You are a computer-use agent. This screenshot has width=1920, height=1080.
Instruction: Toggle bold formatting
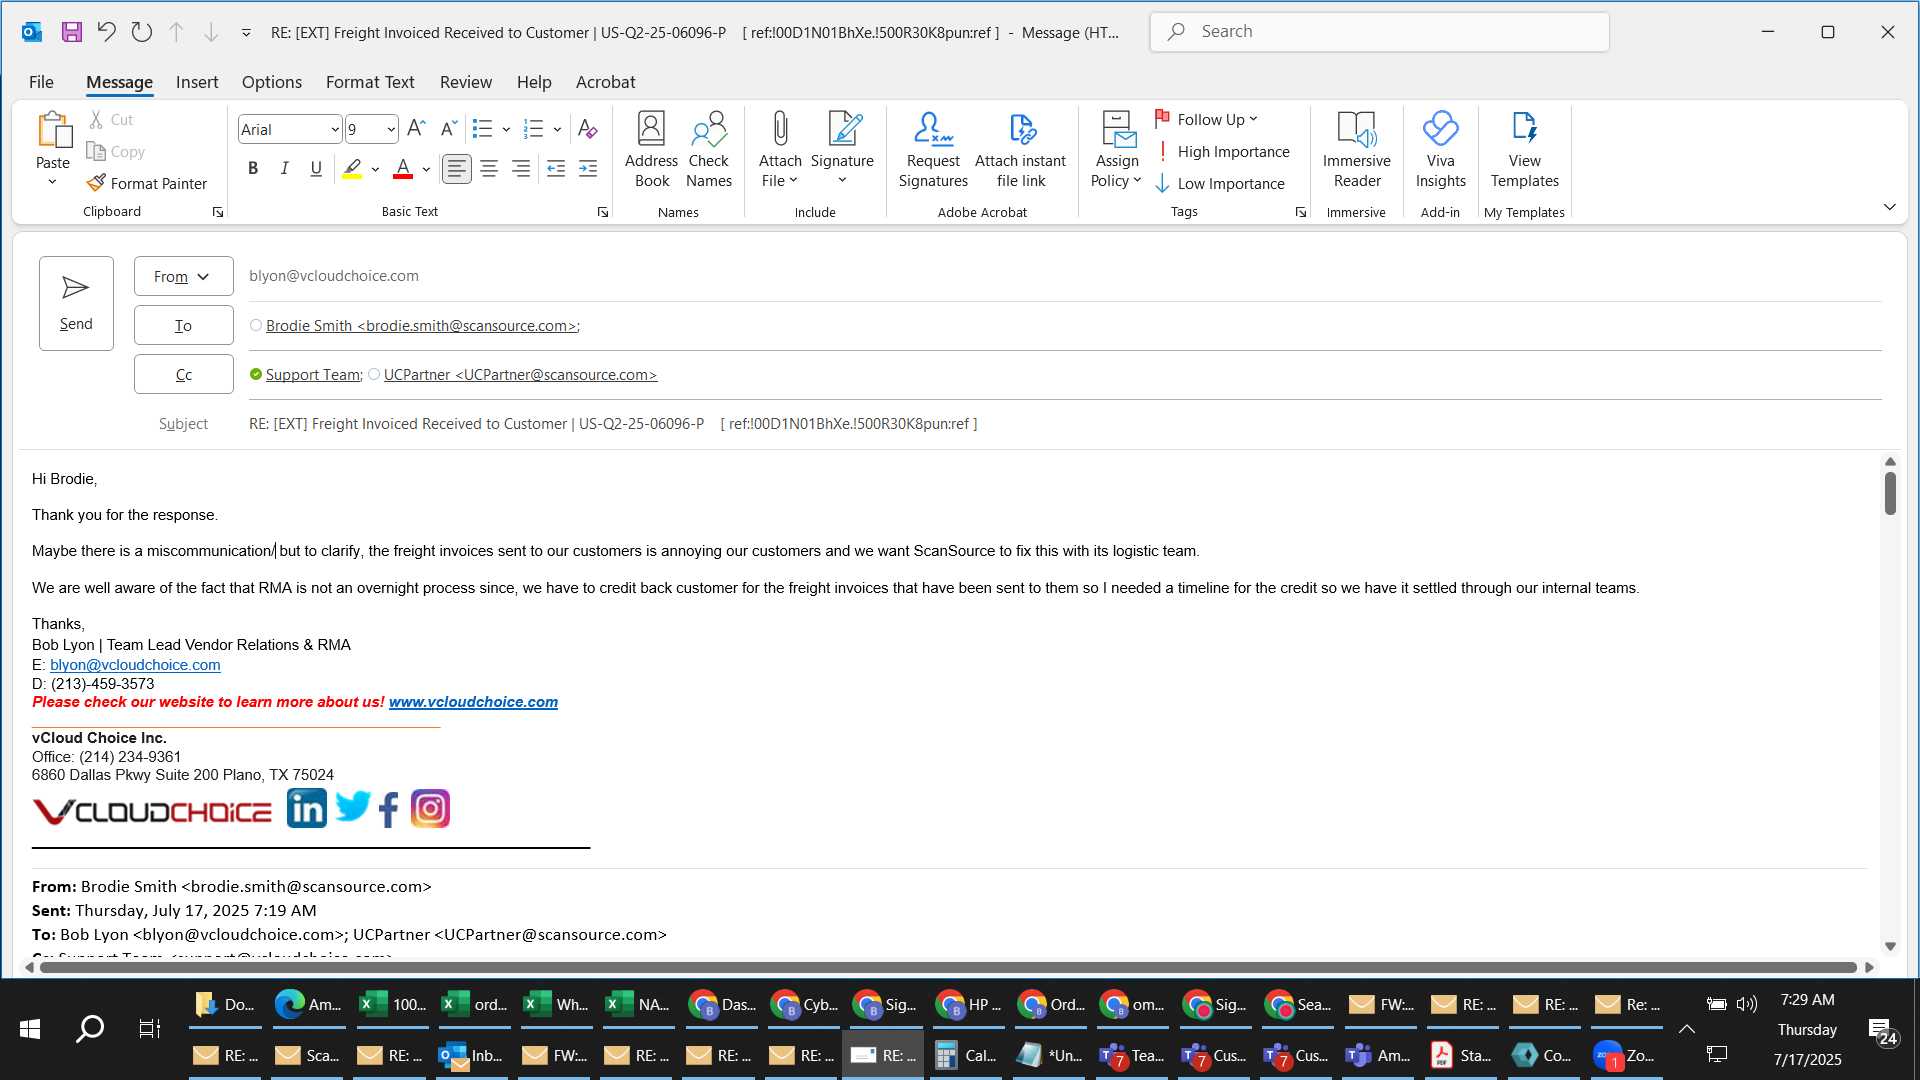[x=253, y=168]
